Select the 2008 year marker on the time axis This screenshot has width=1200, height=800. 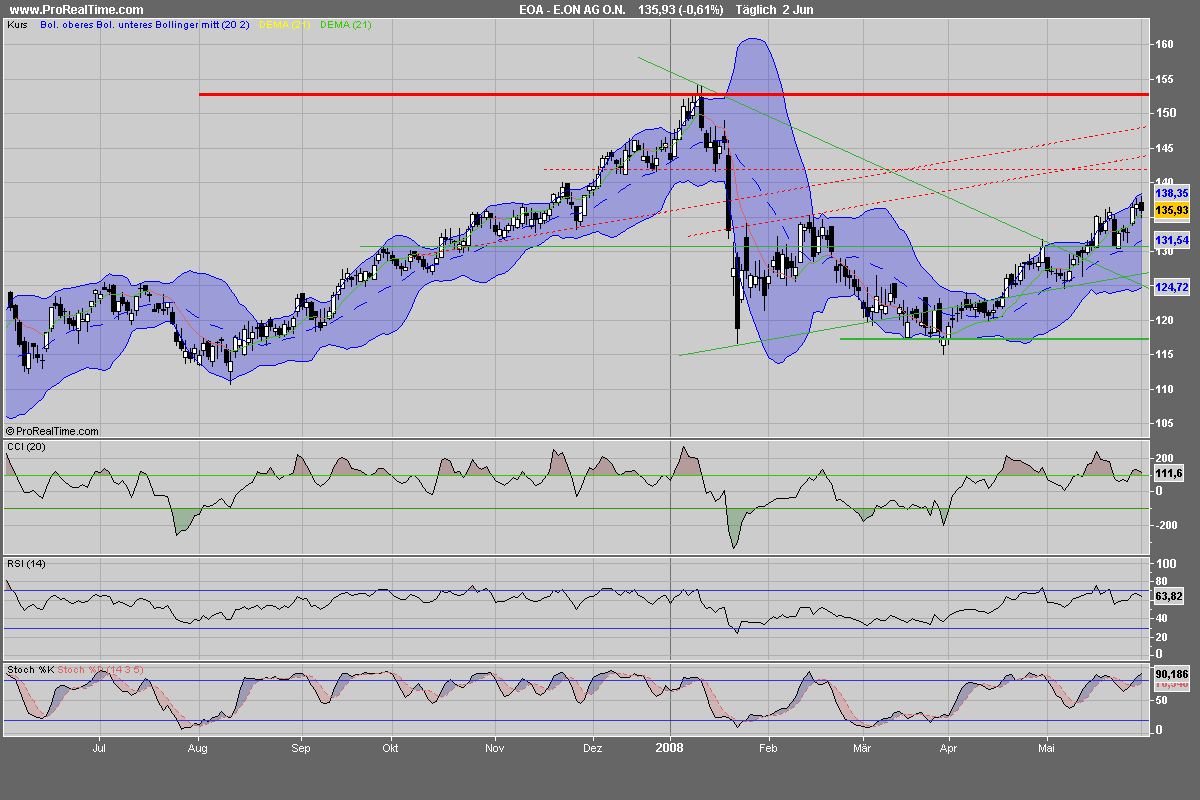pyautogui.click(x=669, y=746)
